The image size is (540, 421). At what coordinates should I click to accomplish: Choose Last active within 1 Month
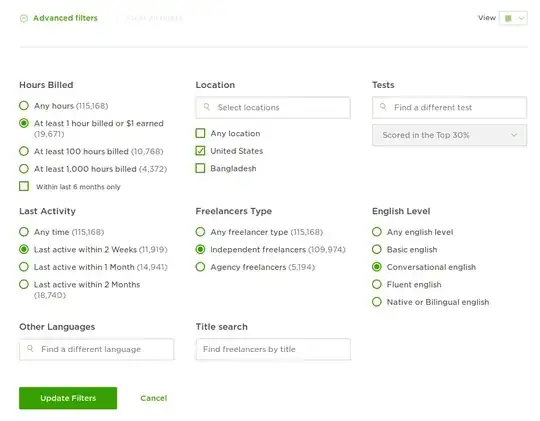24,267
